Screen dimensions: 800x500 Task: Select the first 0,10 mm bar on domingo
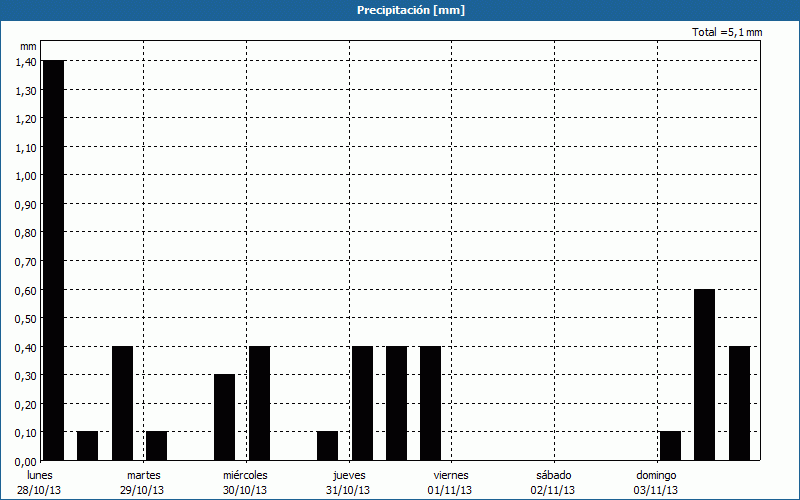coord(670,446)
